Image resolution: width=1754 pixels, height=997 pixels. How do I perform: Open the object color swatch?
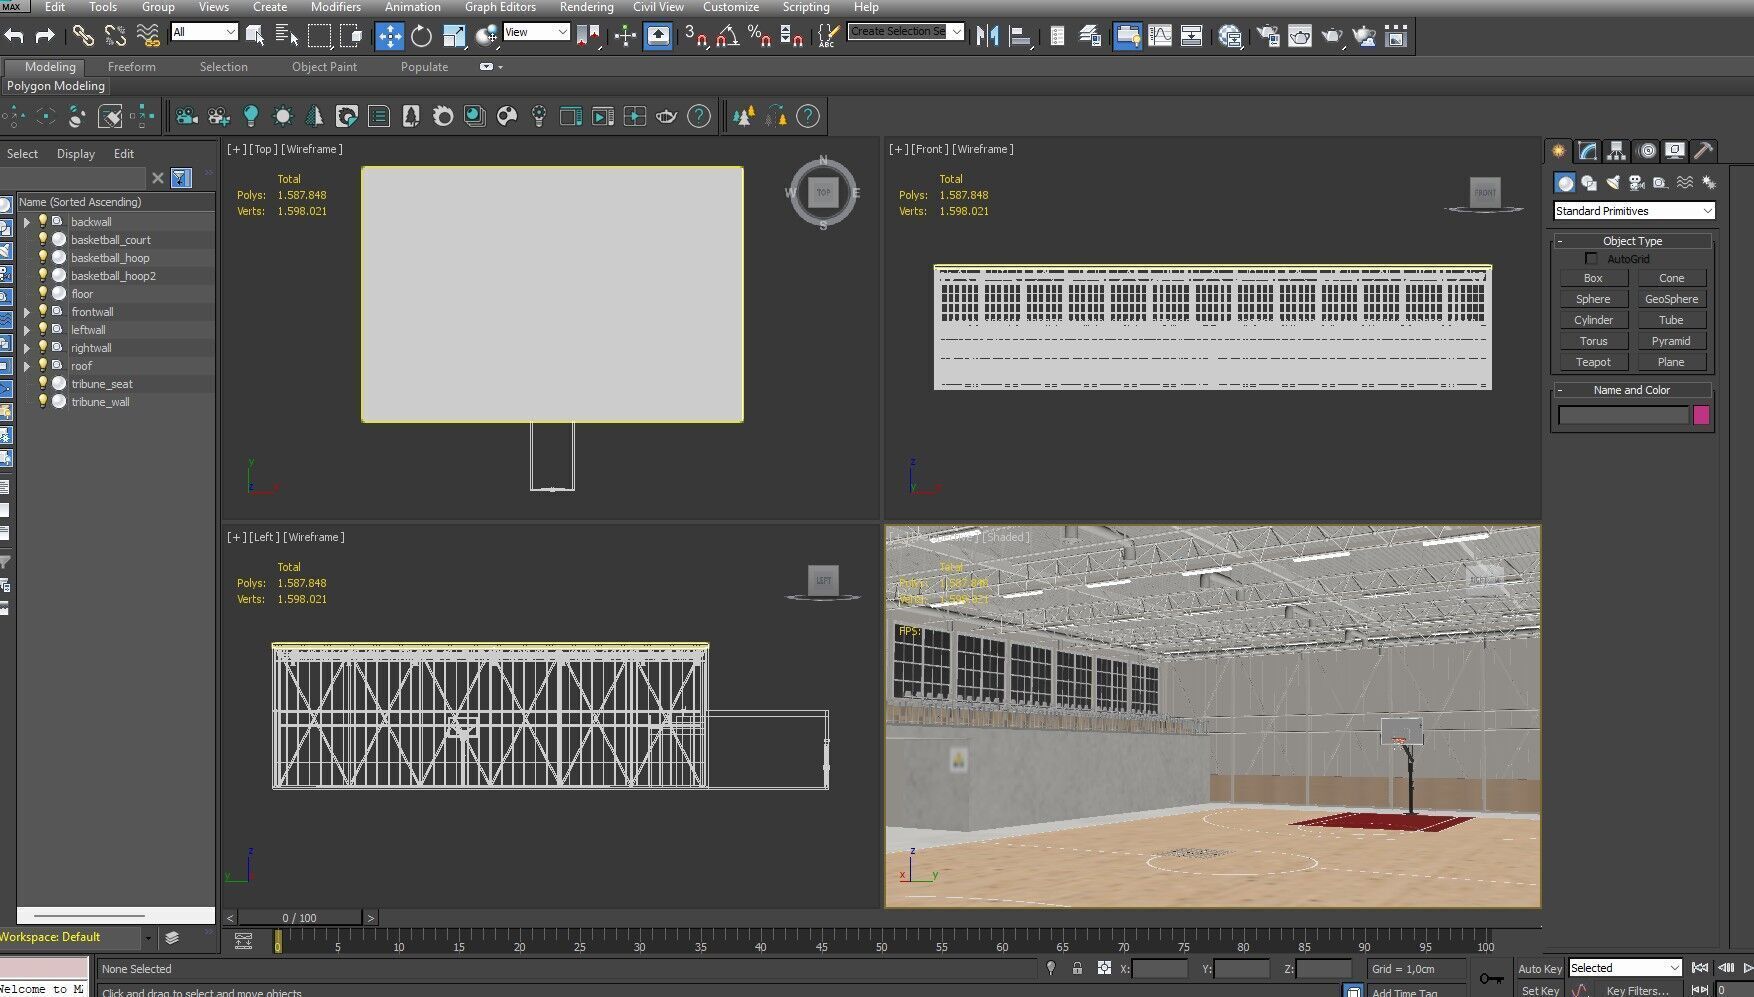click(x=1701, y=415)
